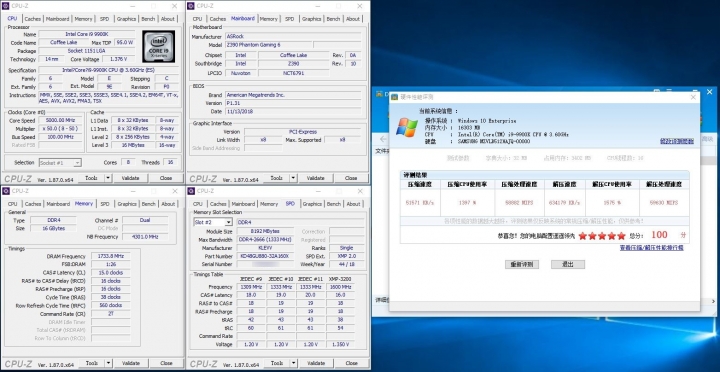Open the About tab in the Memory window
This screenshot has height=372, width=720.
click(168, 204)
